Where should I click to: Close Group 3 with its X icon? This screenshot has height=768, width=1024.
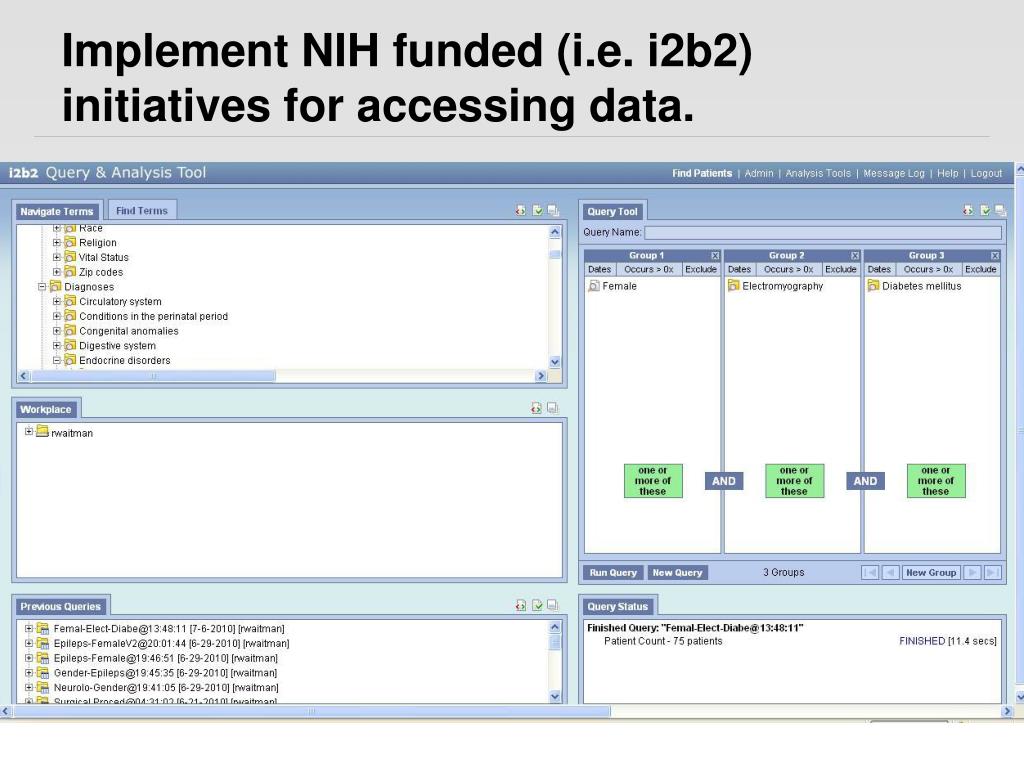click(995, 255)
